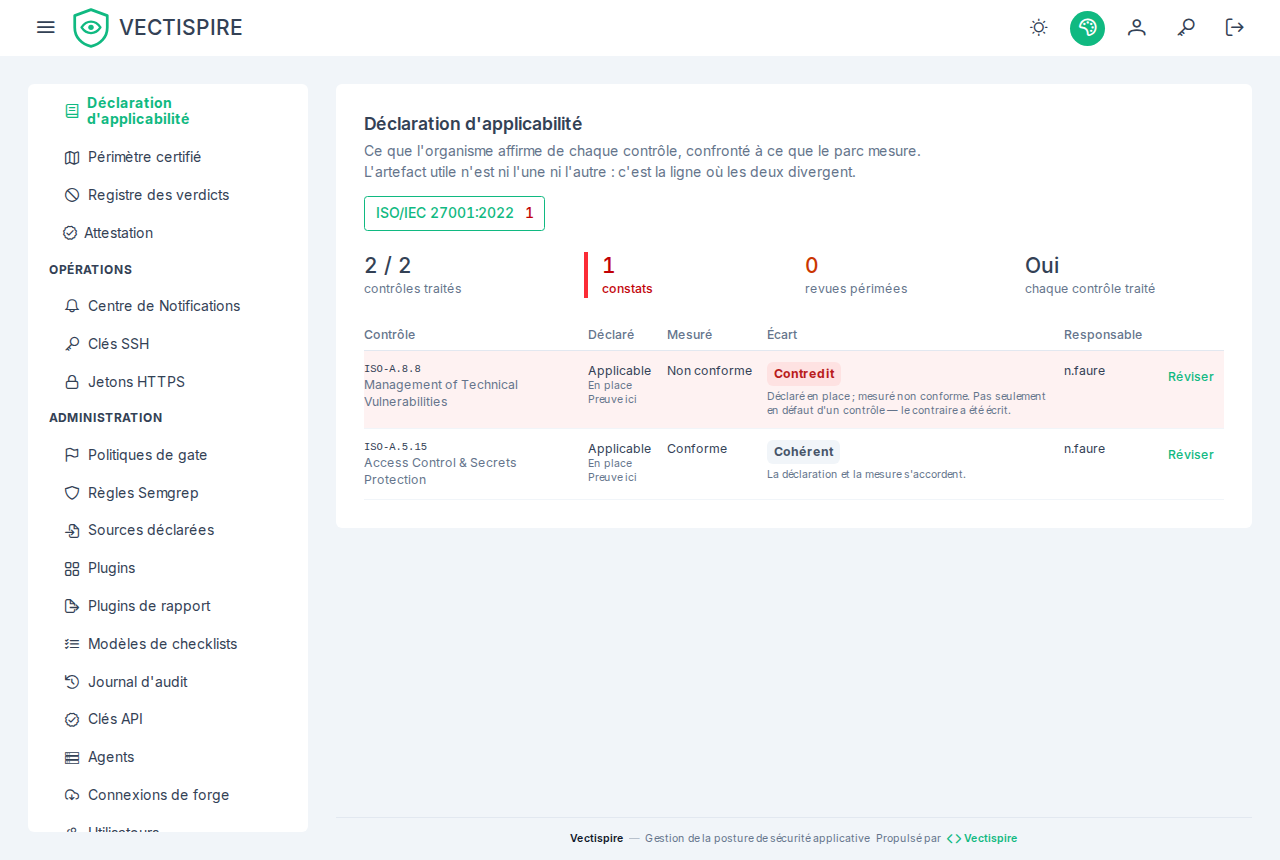Click the Connexions de forge cloud icon
1280x860 pixels.
pos(72,795)
